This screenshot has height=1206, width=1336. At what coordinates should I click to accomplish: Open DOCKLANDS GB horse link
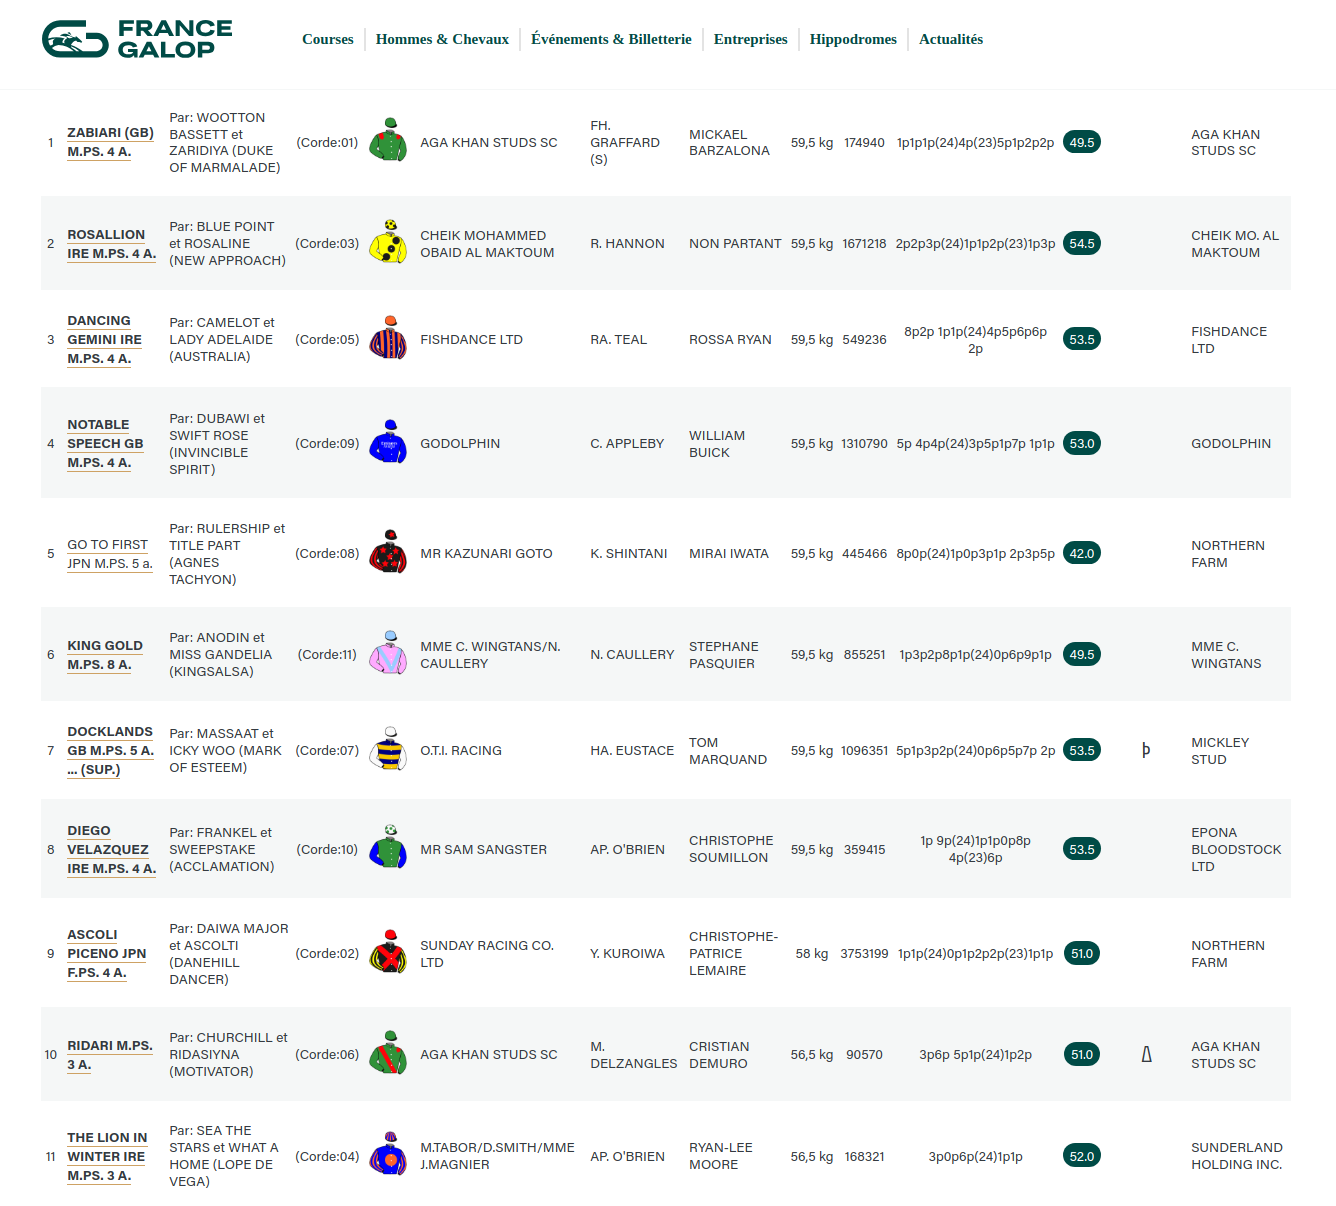[110, 751]
